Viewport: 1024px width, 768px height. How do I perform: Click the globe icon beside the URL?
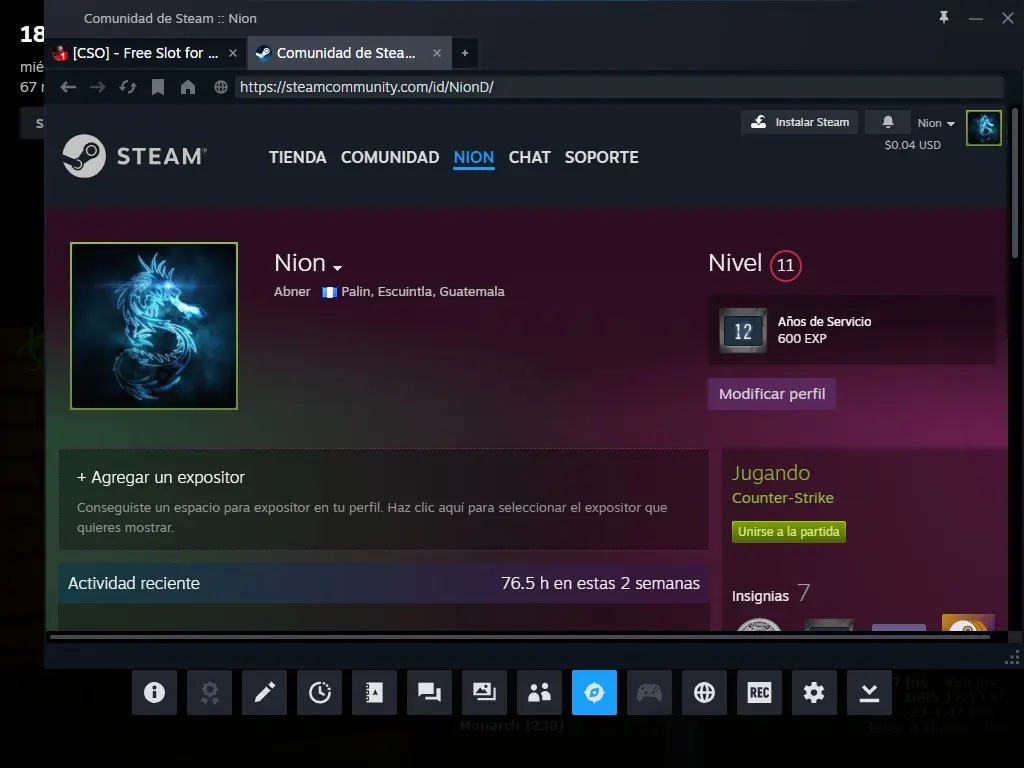[x=221, y=87]
